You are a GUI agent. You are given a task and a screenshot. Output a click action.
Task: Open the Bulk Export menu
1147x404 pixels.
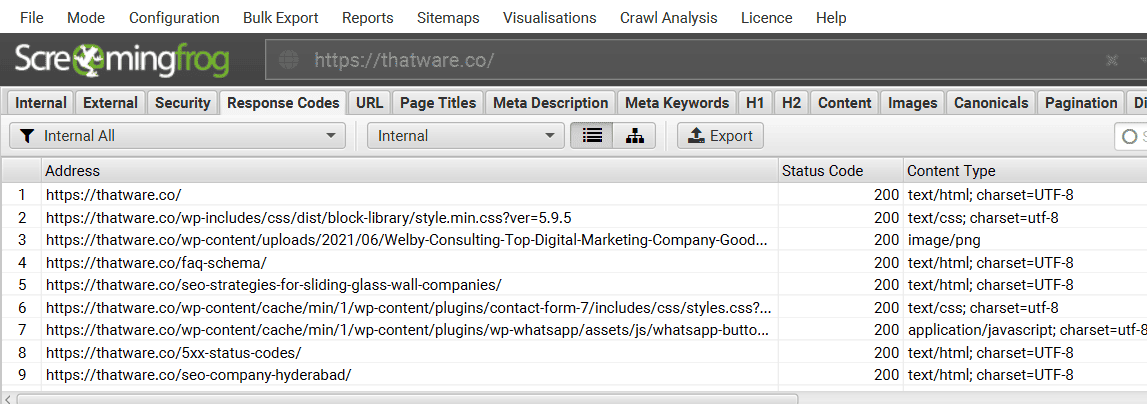point(281,18)
